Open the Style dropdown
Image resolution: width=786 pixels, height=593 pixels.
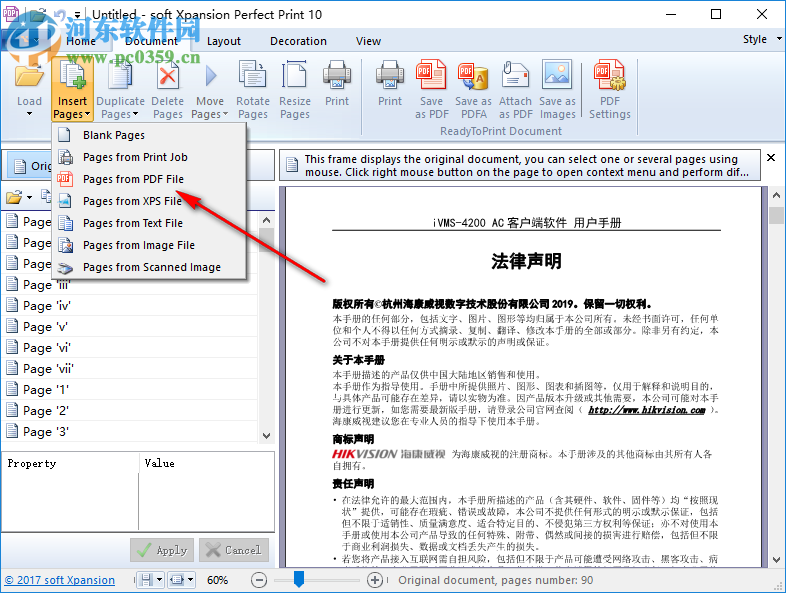(761, 39)
